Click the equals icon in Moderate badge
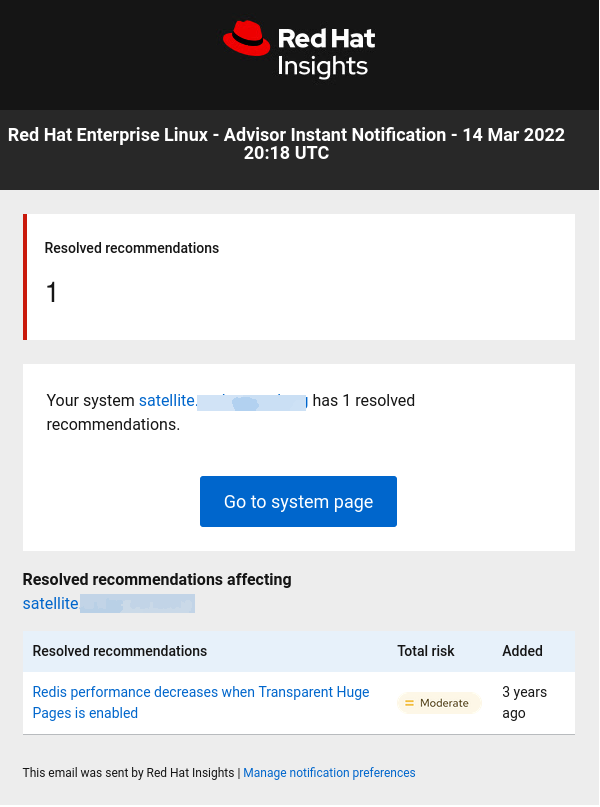 point(409,703)
